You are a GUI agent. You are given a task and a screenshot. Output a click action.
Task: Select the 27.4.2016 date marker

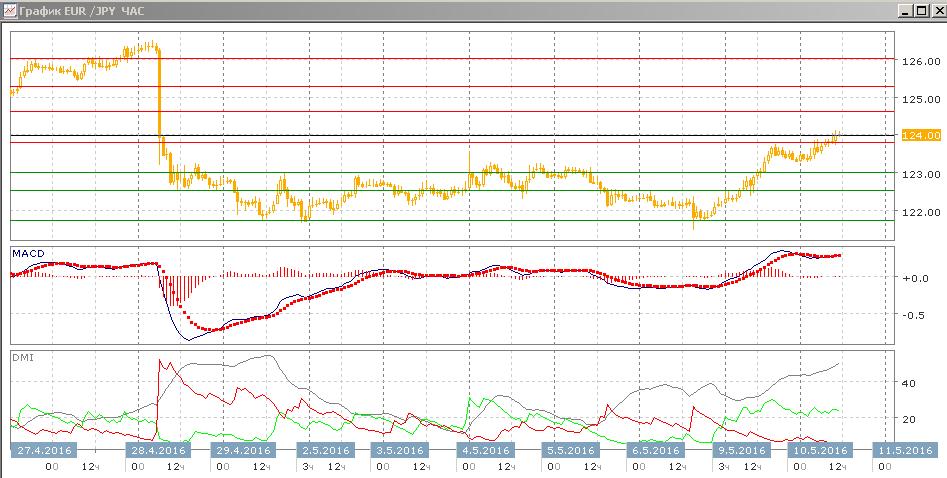point(43,450)
